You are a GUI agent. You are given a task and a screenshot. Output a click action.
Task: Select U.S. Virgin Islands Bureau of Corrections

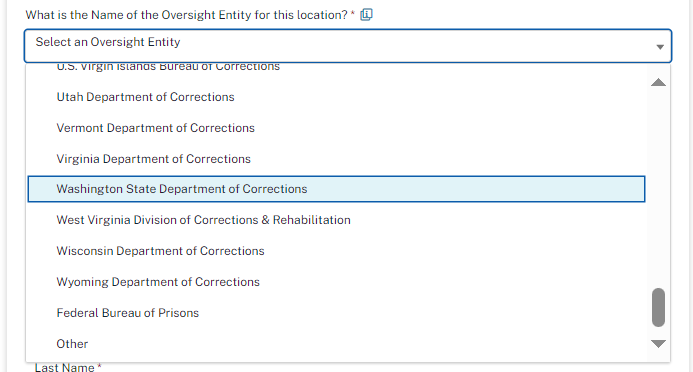(x=336, y=68)
